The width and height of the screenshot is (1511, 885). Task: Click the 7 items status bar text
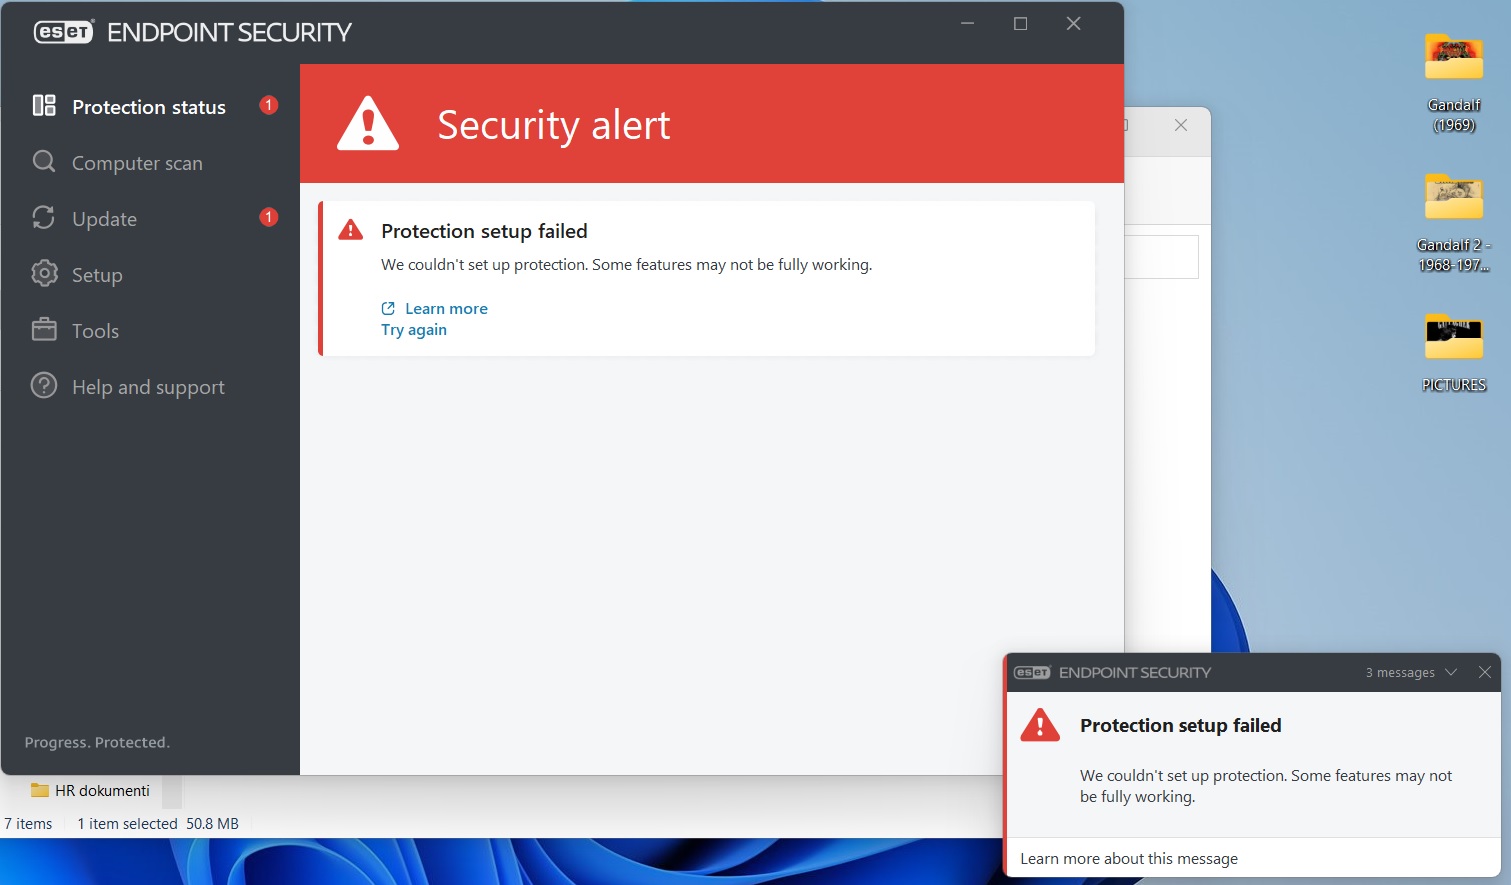tap(28, 824)
